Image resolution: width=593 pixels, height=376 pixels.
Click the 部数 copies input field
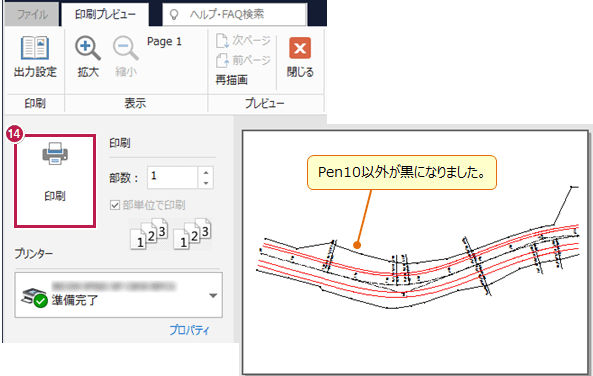173,177
